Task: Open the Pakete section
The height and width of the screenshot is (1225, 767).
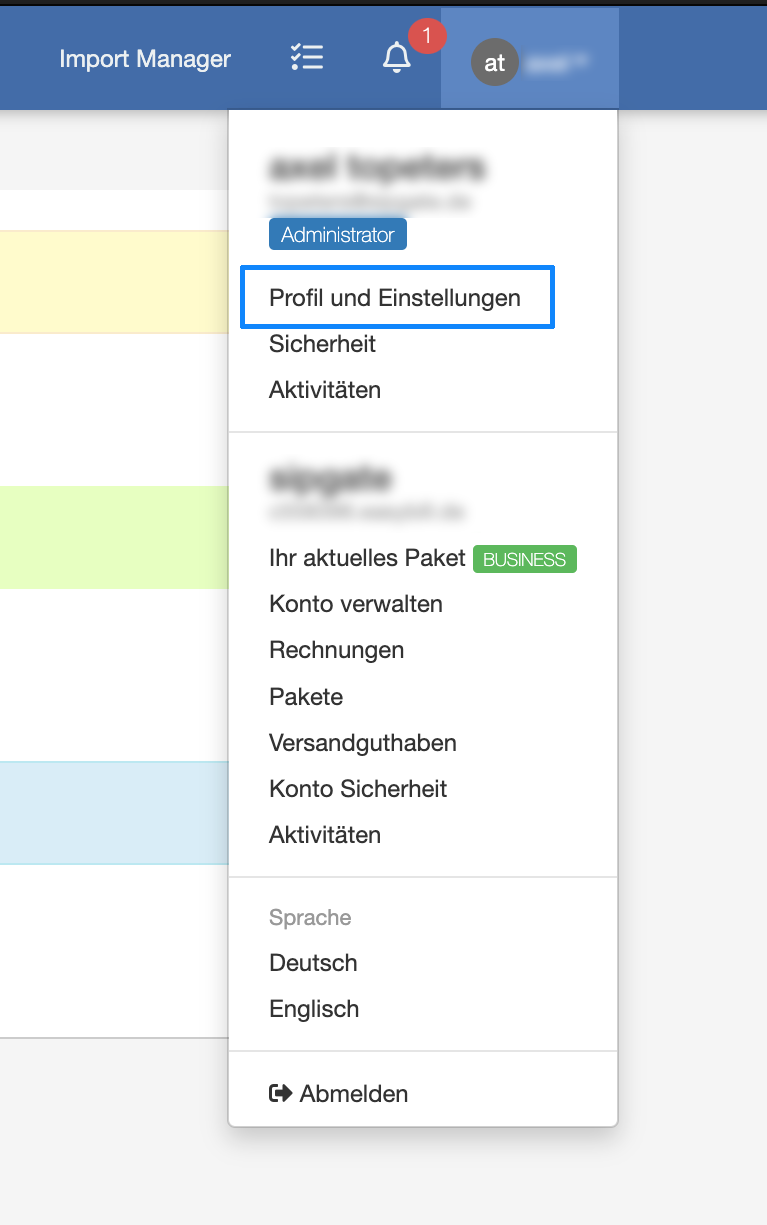Action: 306,696
